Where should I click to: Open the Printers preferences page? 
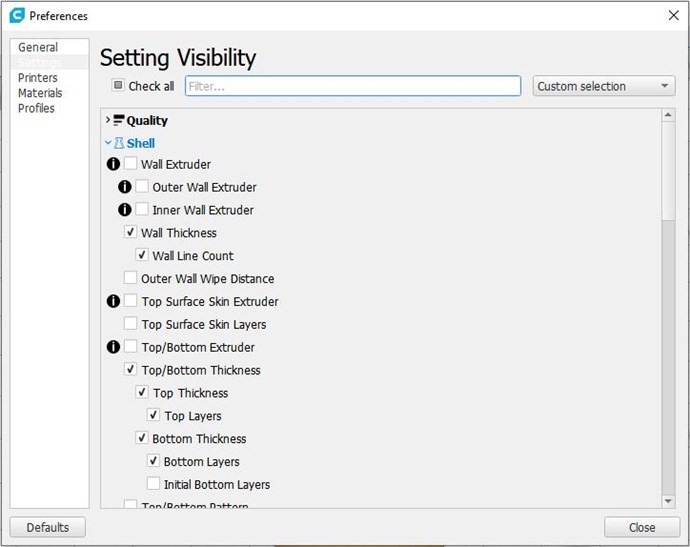(38, 78)
